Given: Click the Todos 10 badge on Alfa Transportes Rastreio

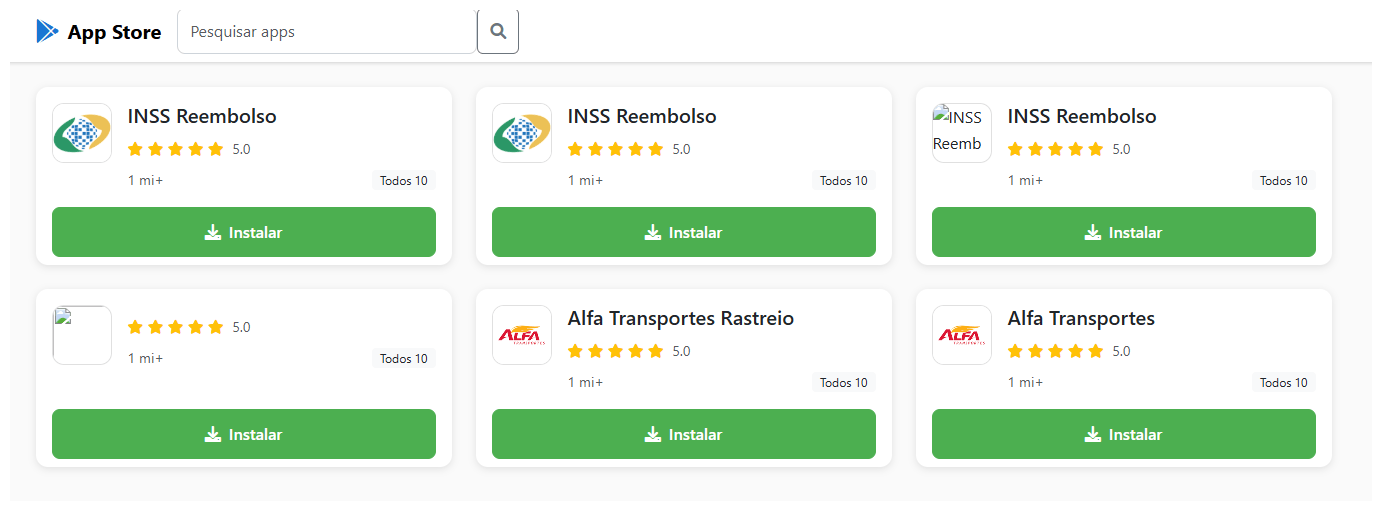Looking at the screenshot, I should [x=844, y=383].
